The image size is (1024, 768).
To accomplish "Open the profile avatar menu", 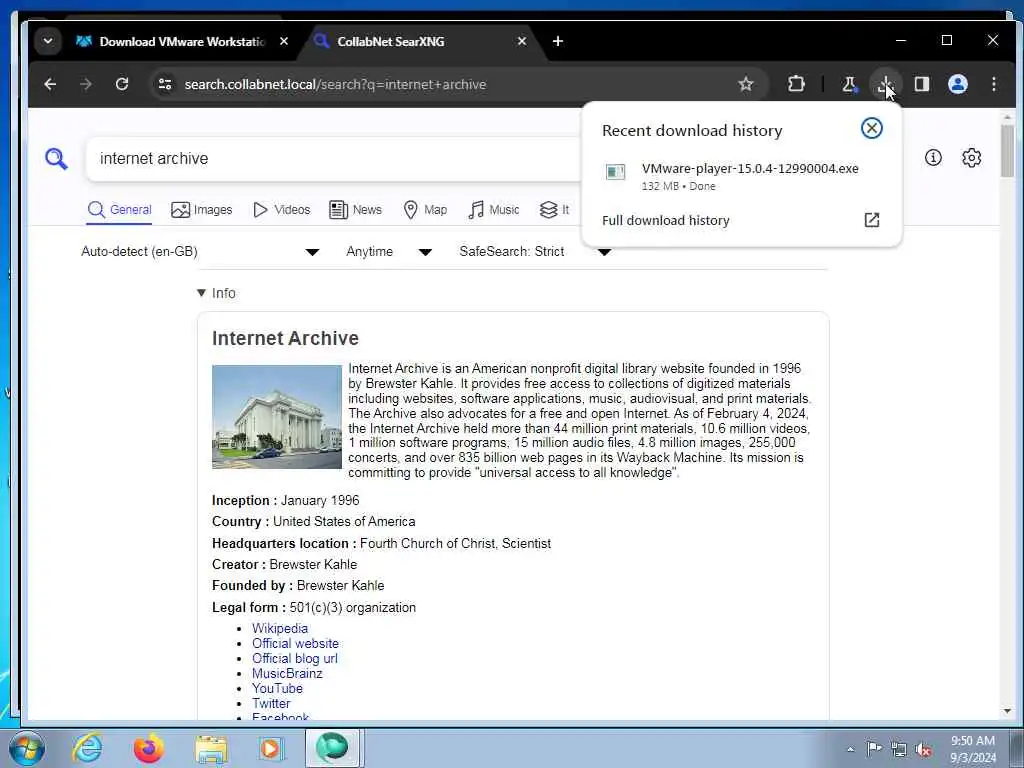I will point(957,84).
